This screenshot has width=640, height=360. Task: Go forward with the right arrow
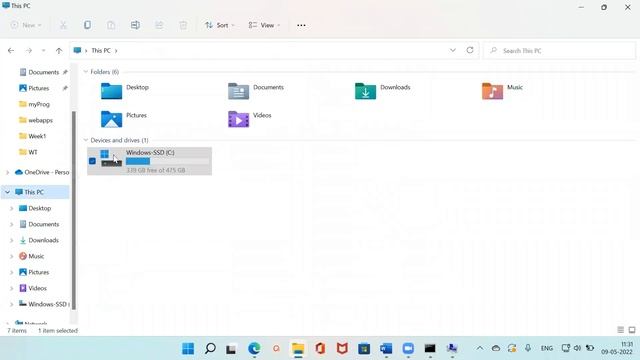pos(29,51)
